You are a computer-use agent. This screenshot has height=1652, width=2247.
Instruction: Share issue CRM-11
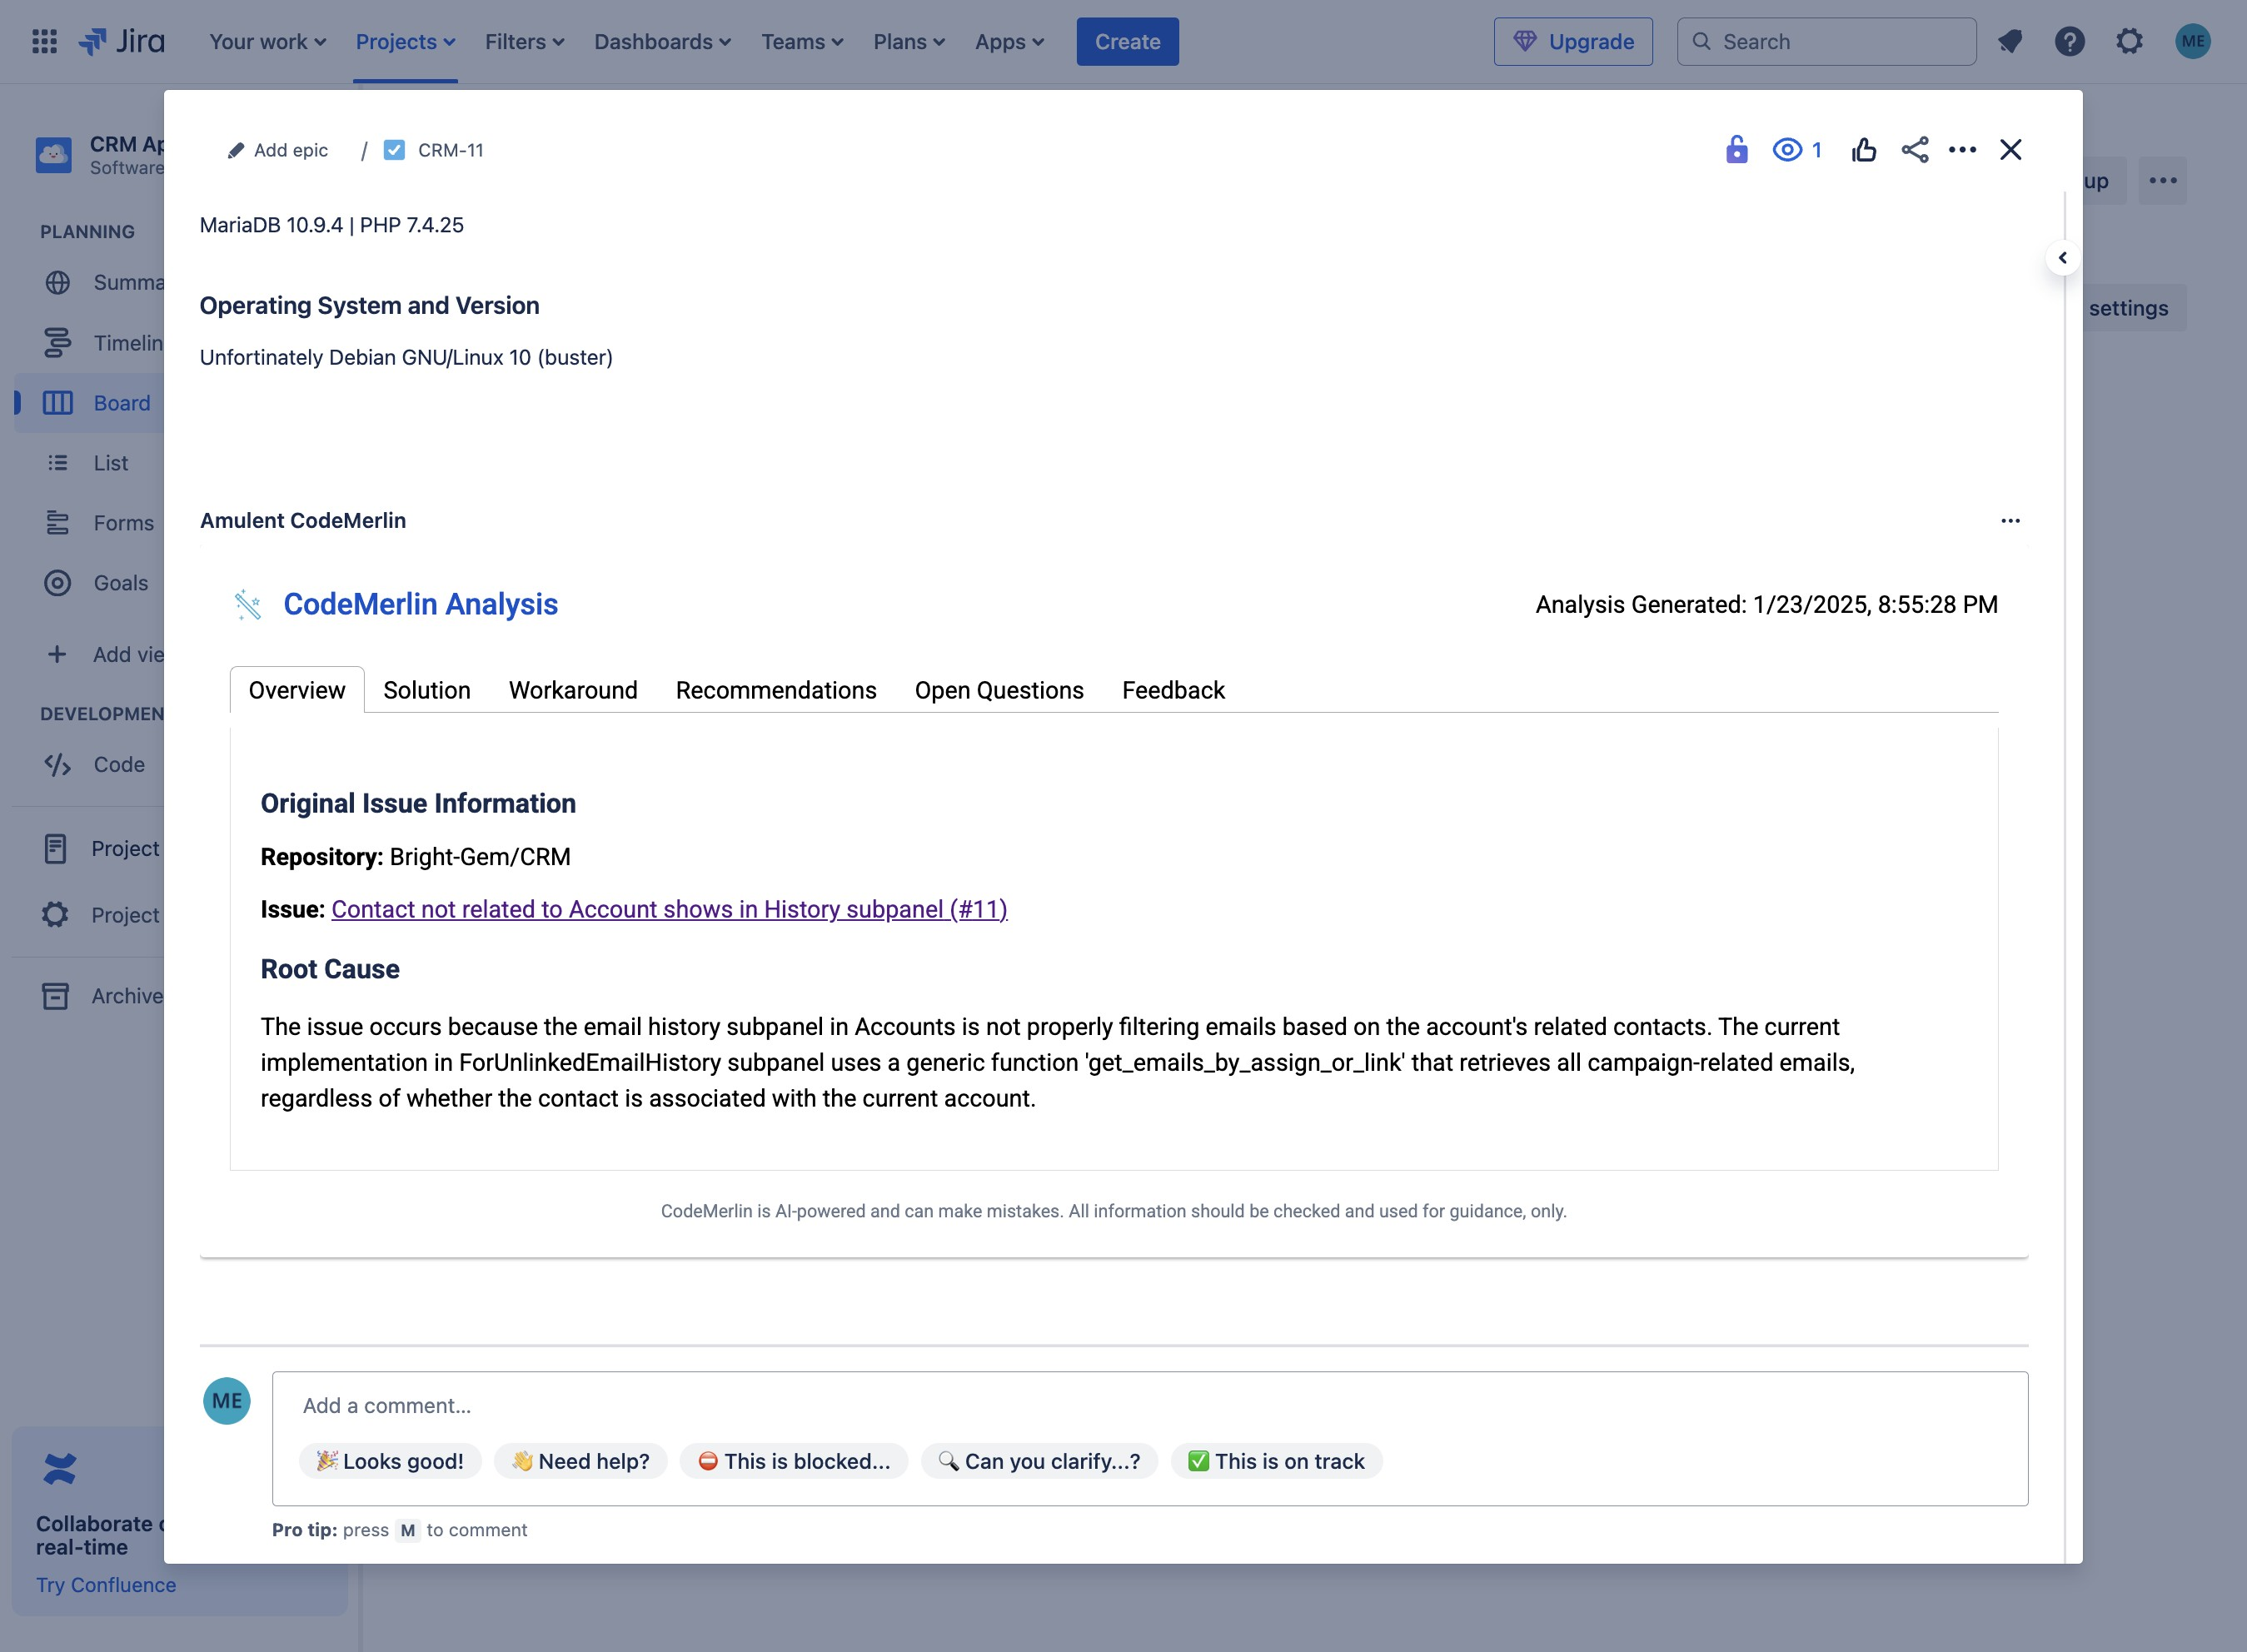(1915, 150)
